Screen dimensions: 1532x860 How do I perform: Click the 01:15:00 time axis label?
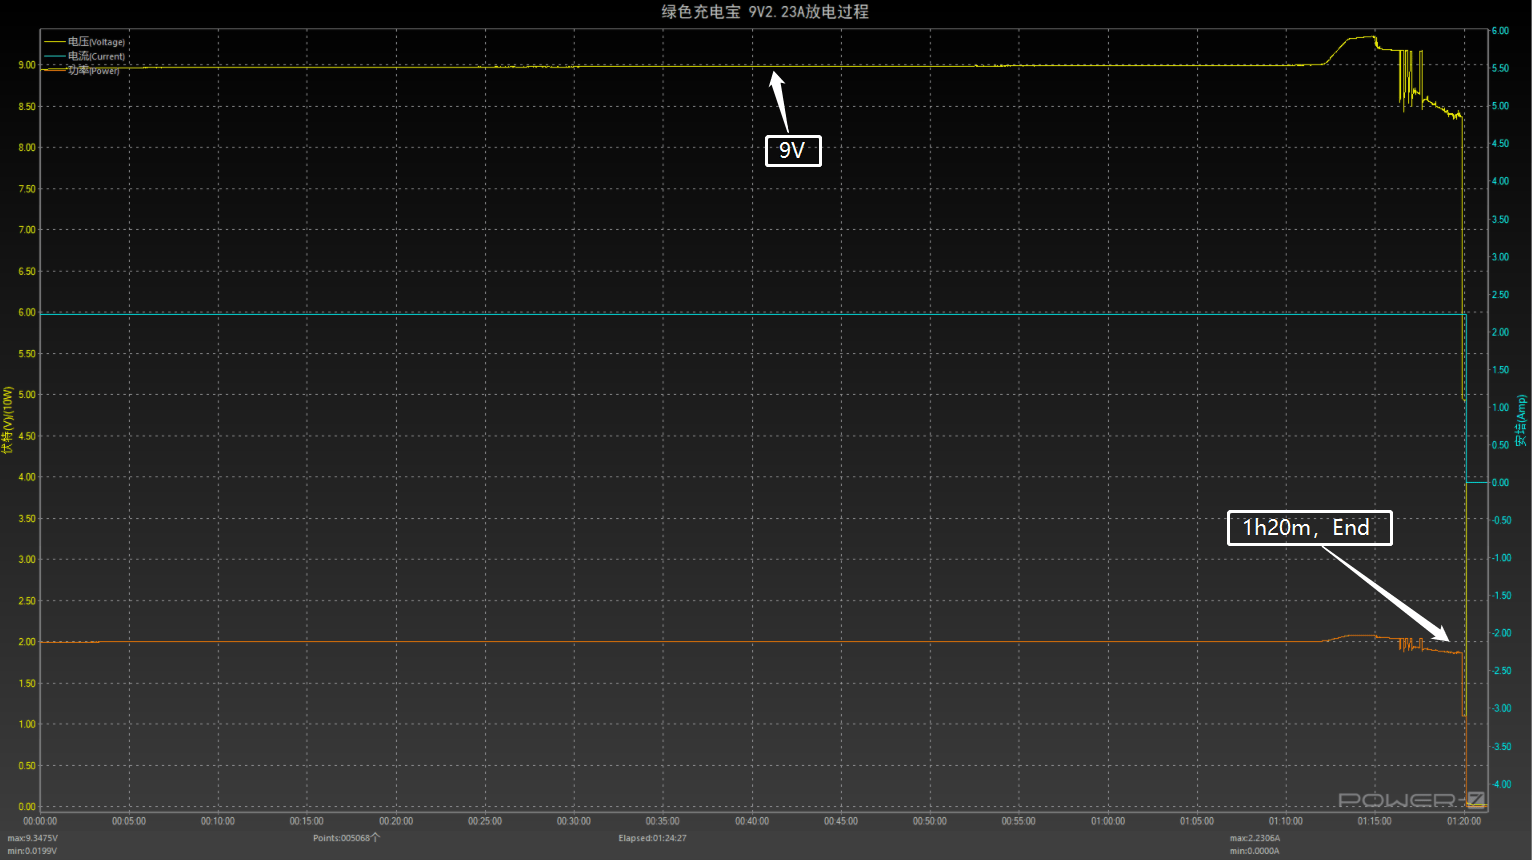point(1375,821)
